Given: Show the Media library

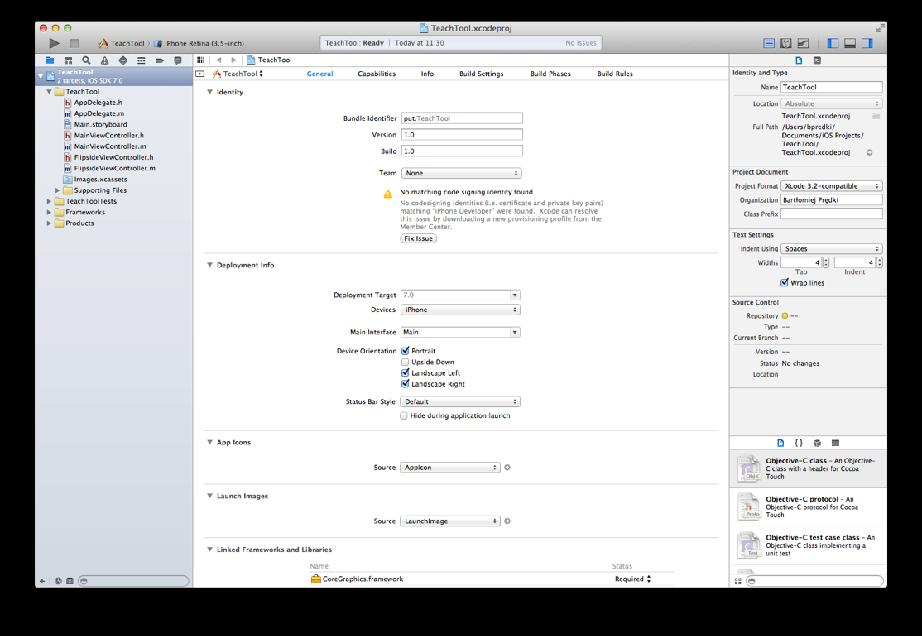Looking at the screenshot, I should point(835,443).
